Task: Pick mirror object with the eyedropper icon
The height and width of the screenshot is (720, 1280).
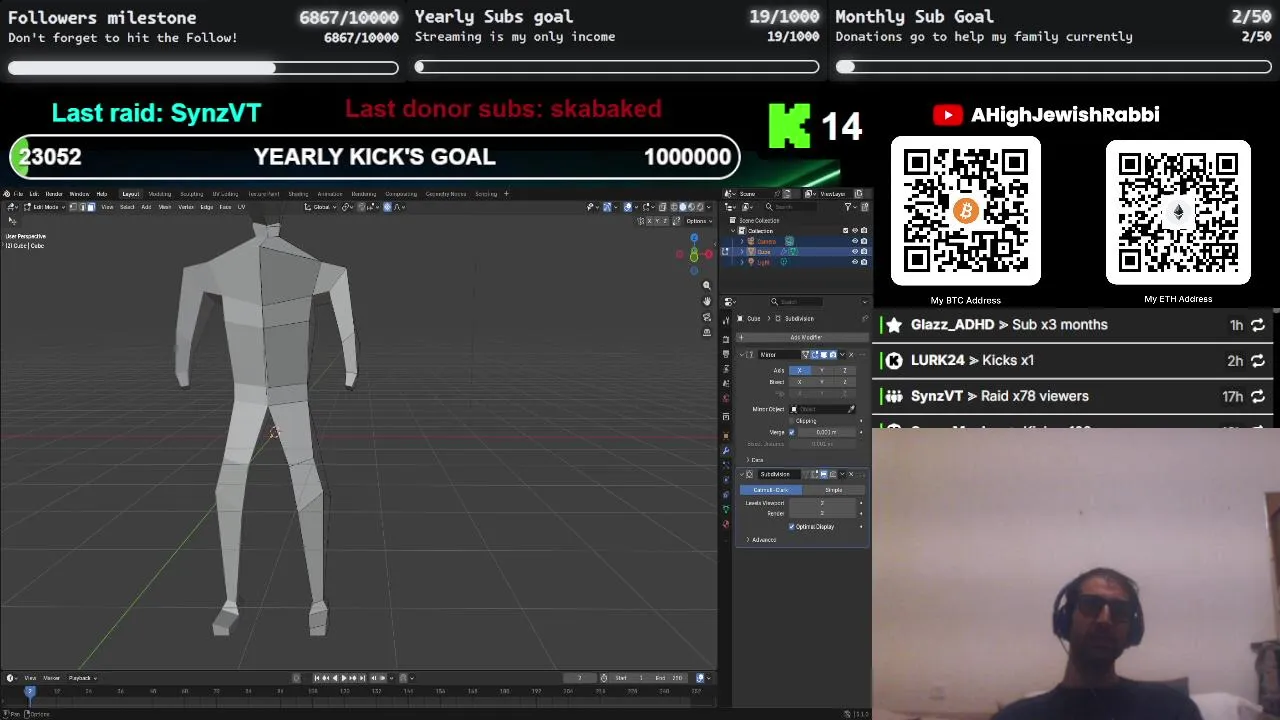Action: [852, 409]
